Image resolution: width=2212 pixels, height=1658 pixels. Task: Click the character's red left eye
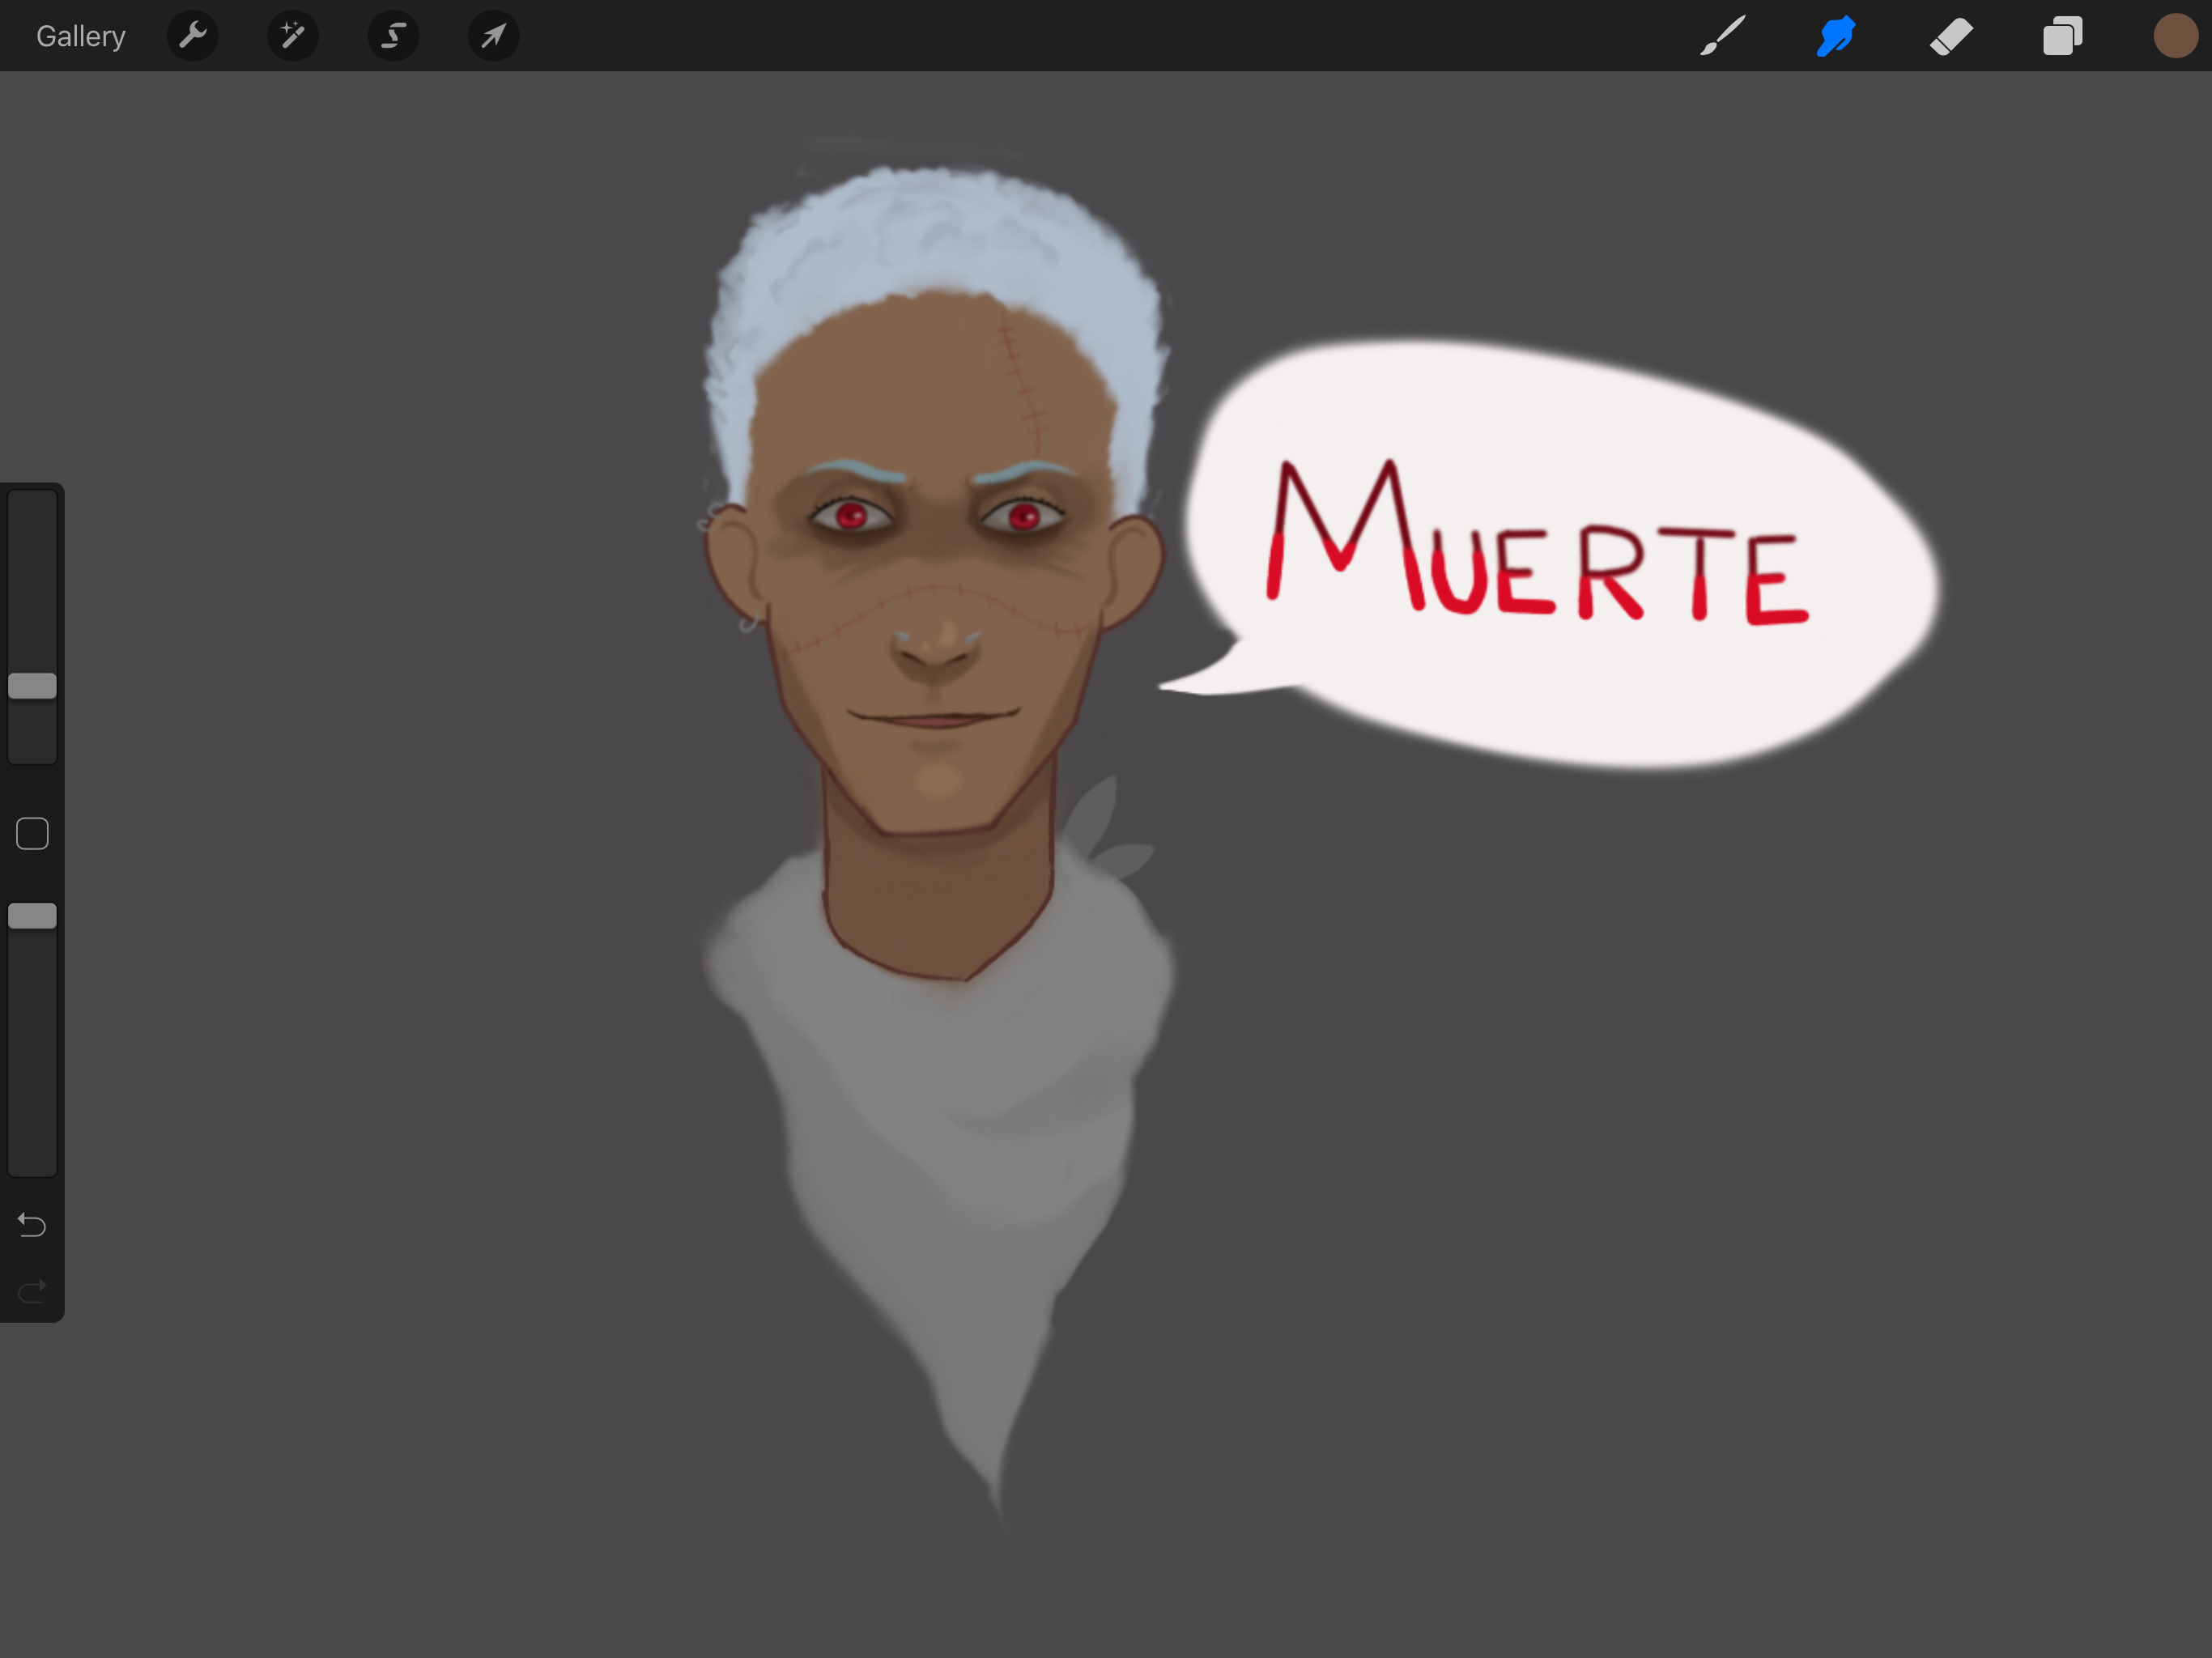(851, 516)
